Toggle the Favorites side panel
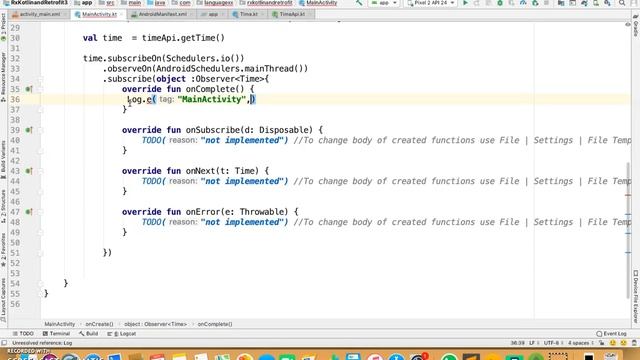640x360 pixels. (x=3, y=250)
